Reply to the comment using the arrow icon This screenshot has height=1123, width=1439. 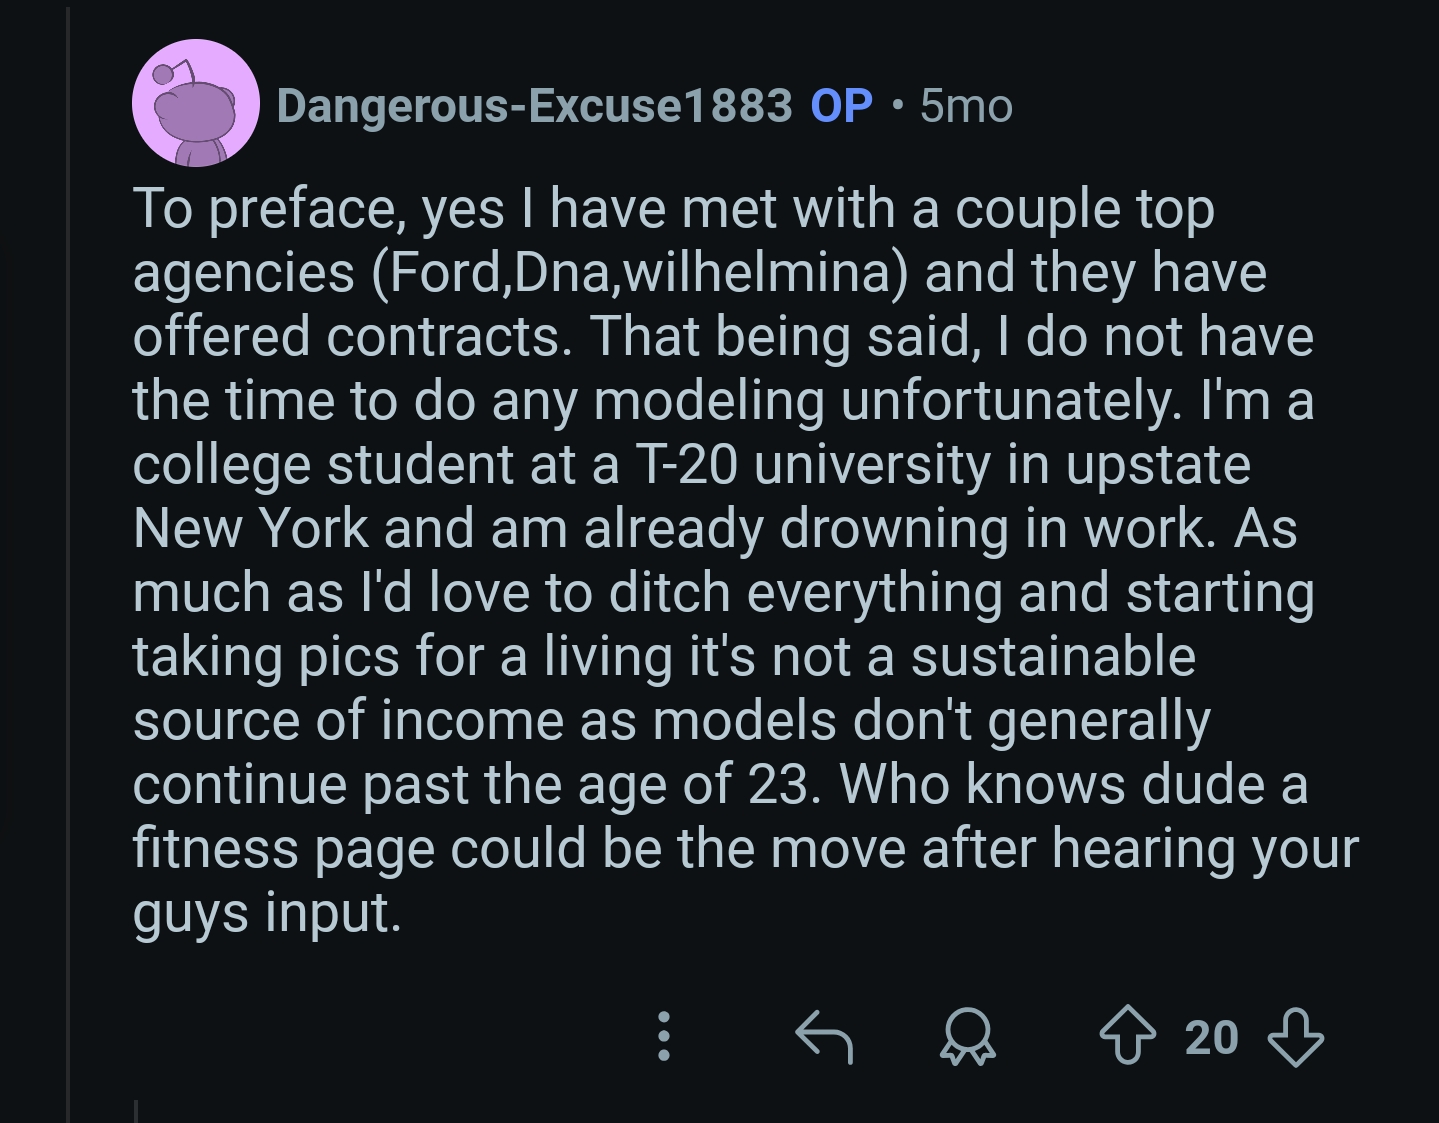(x=823, y=1037)
